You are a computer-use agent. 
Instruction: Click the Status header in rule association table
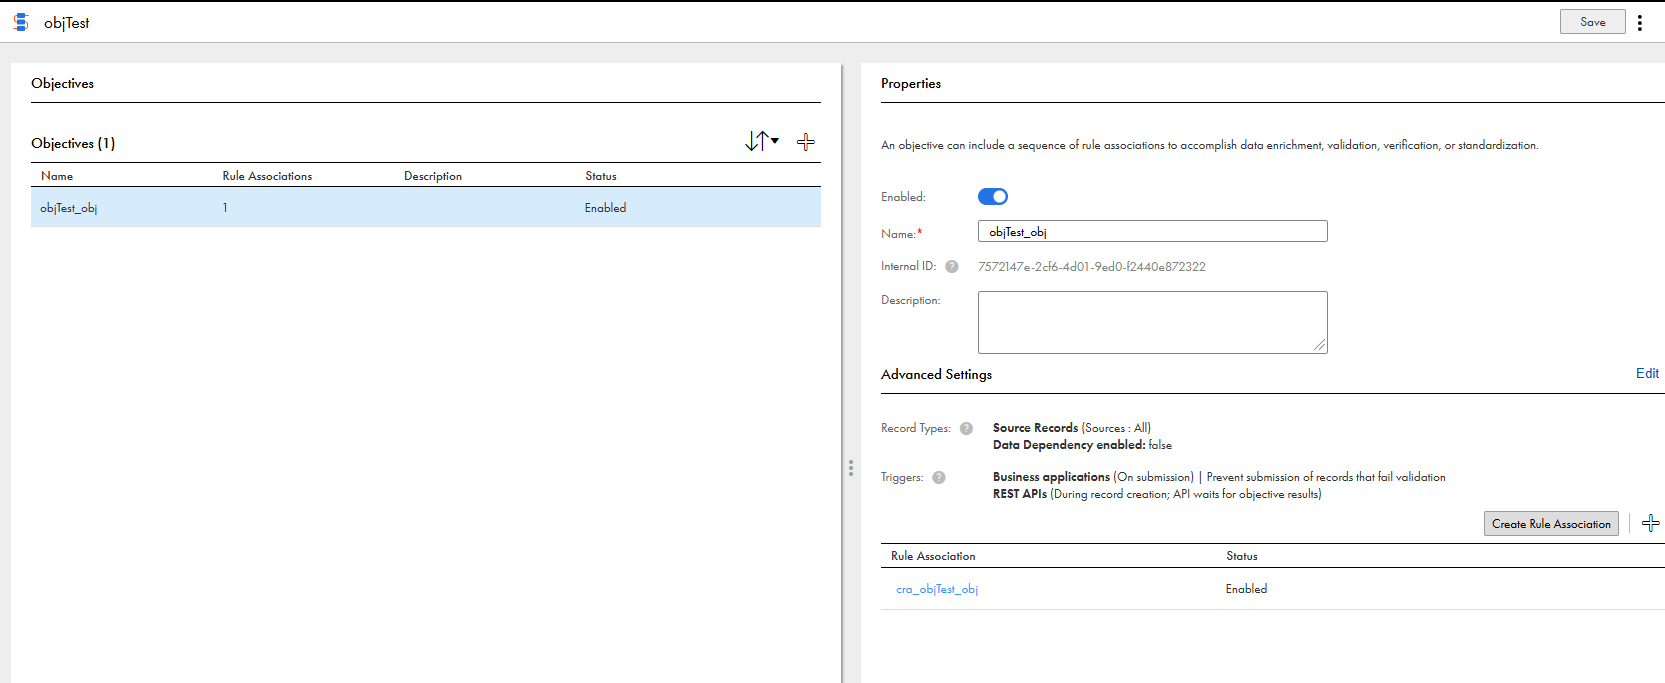pyautogui.click(x=1242, y=556)
